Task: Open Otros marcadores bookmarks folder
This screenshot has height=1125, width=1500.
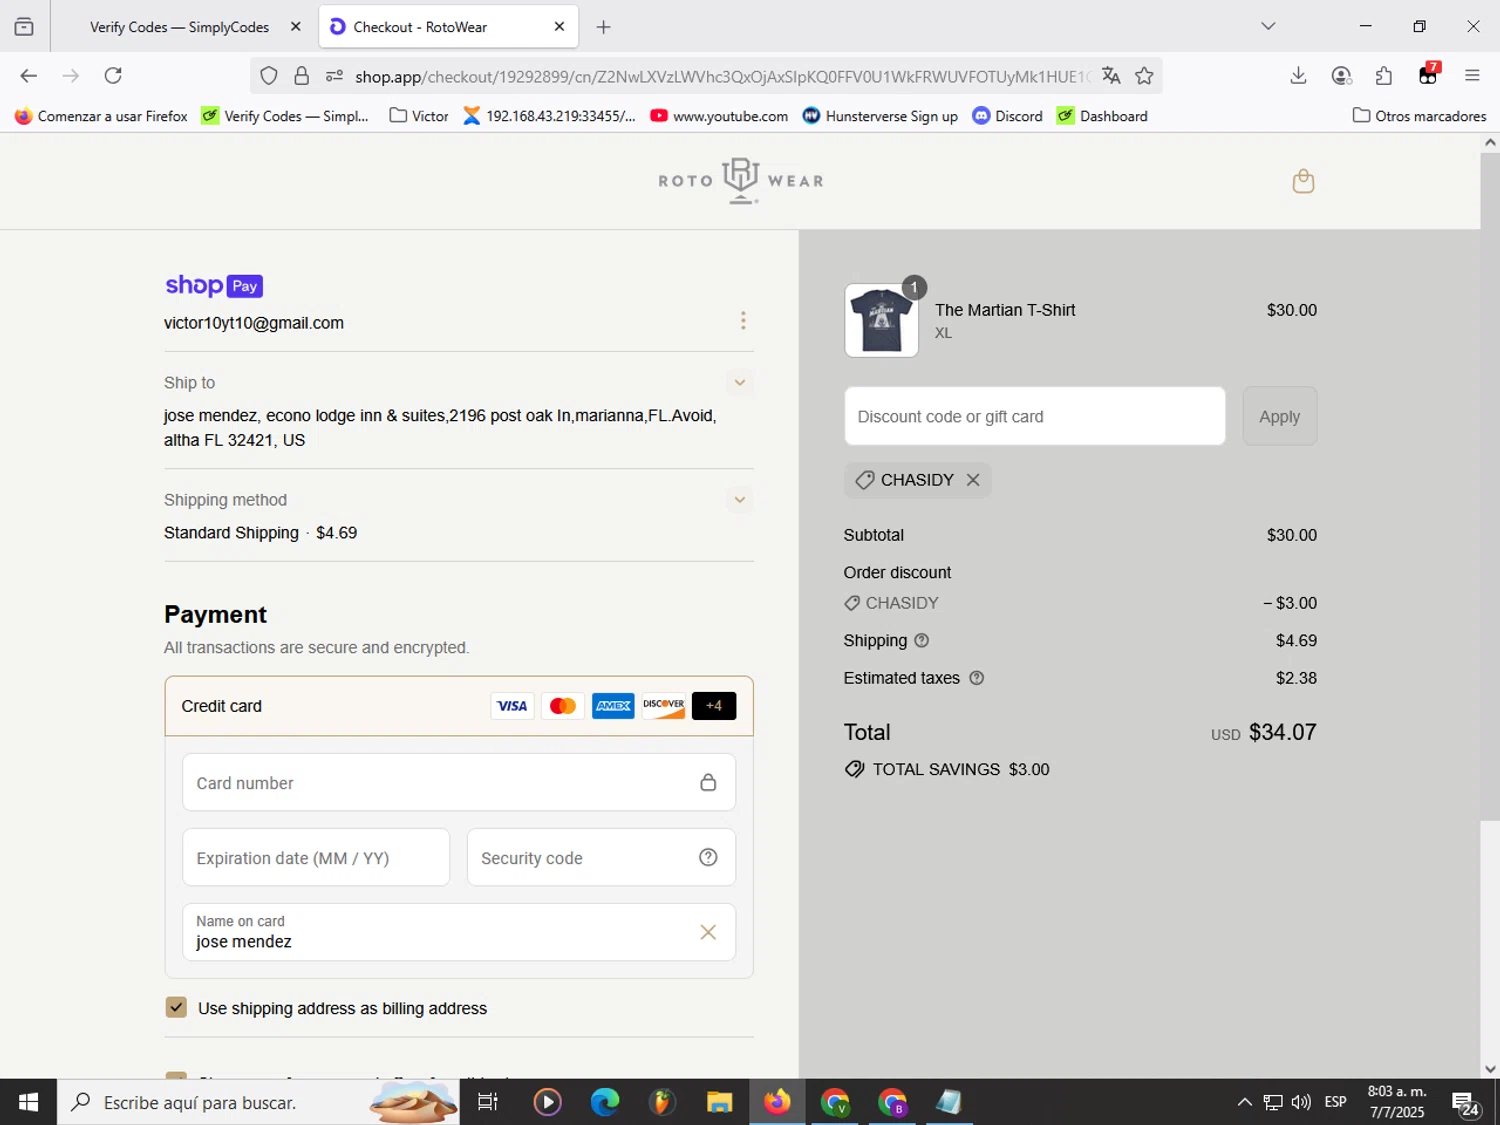Action: click(x=1419, y=116)
